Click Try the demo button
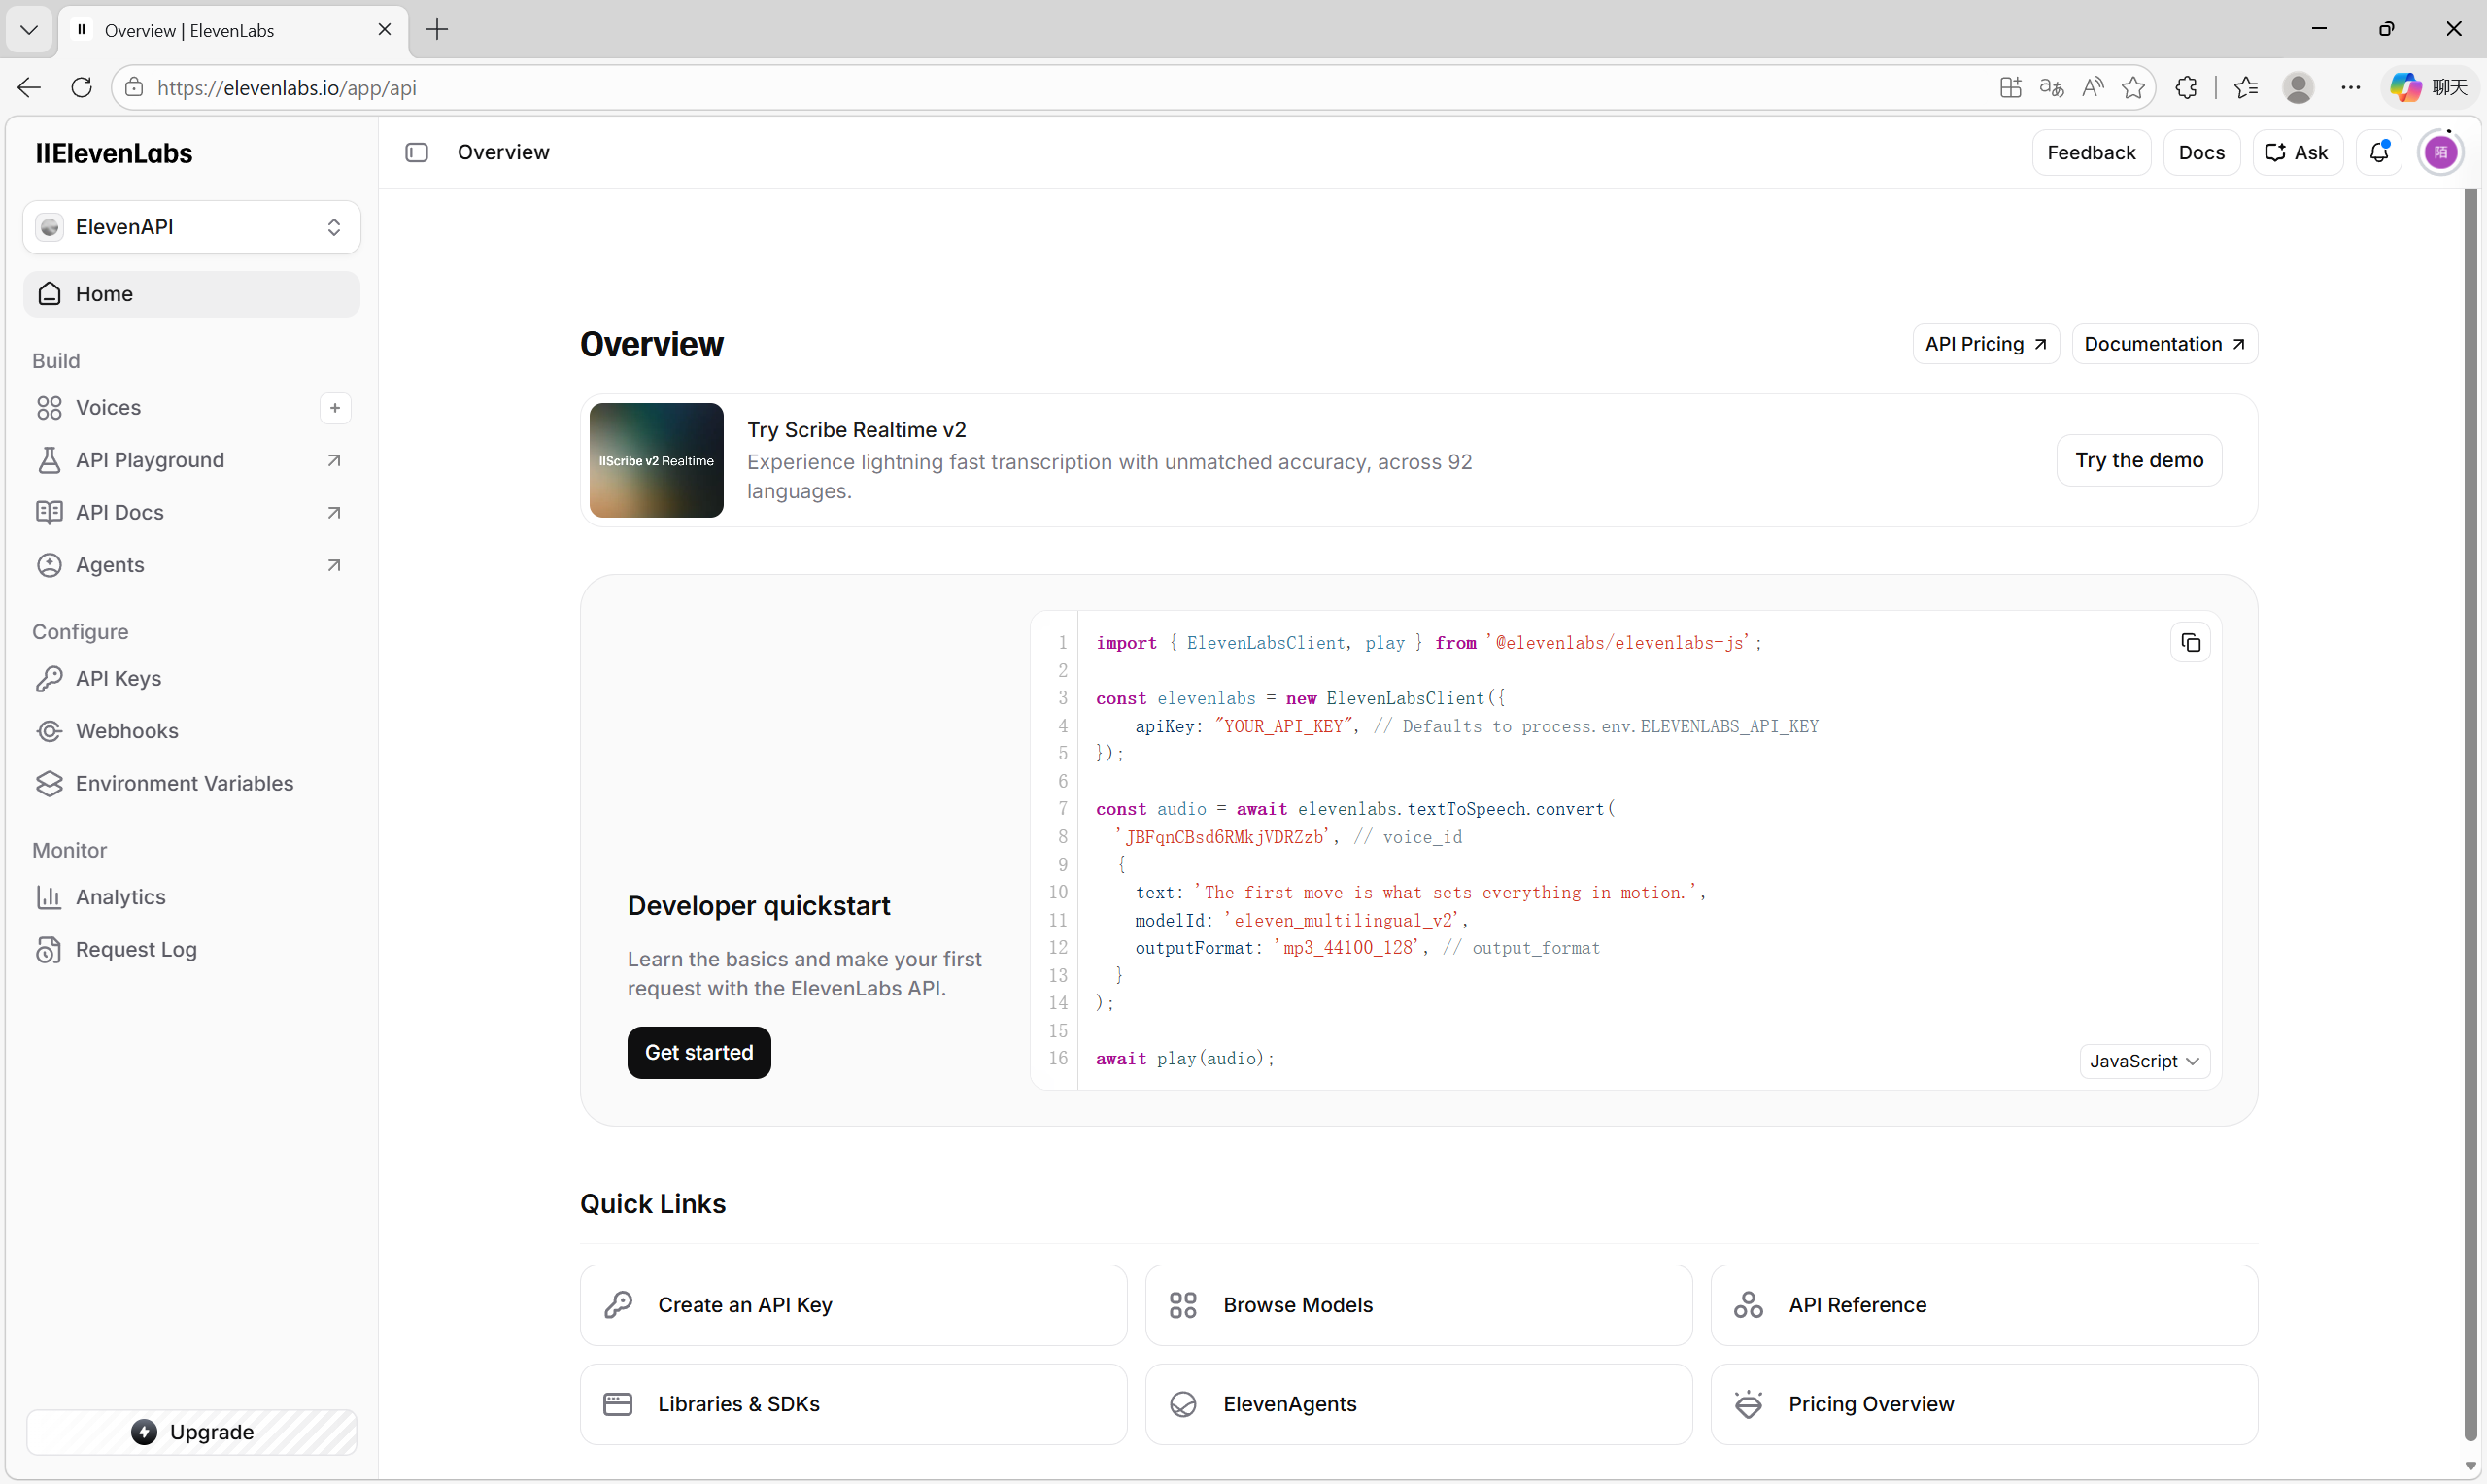 point(2139,460)
